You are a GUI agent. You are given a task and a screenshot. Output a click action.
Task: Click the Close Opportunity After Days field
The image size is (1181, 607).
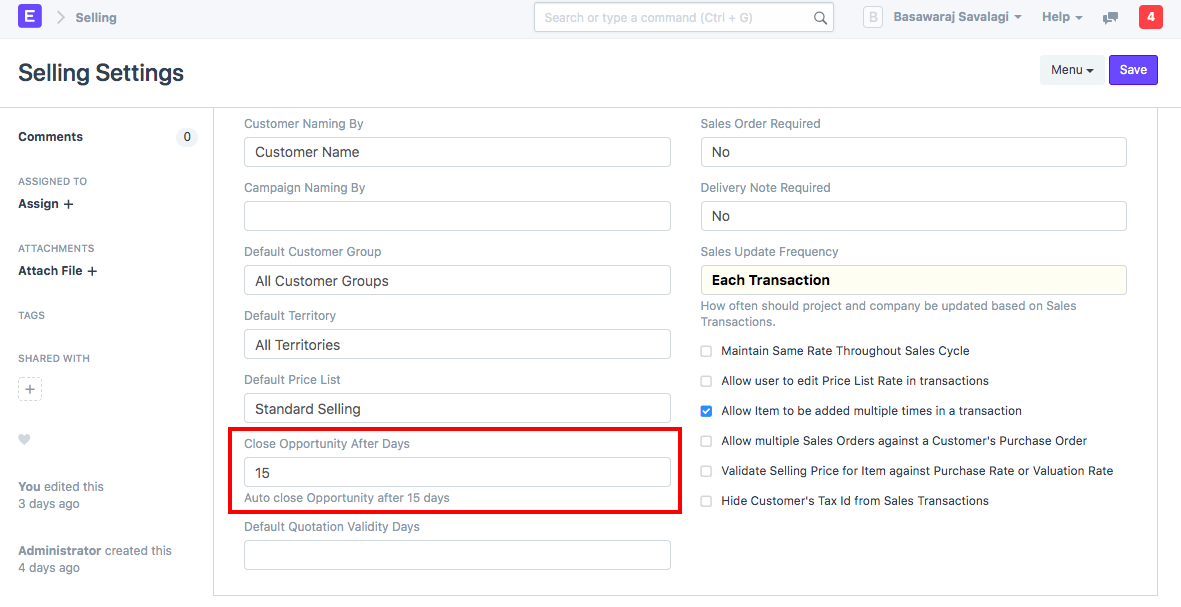click(x=457, y=472)
